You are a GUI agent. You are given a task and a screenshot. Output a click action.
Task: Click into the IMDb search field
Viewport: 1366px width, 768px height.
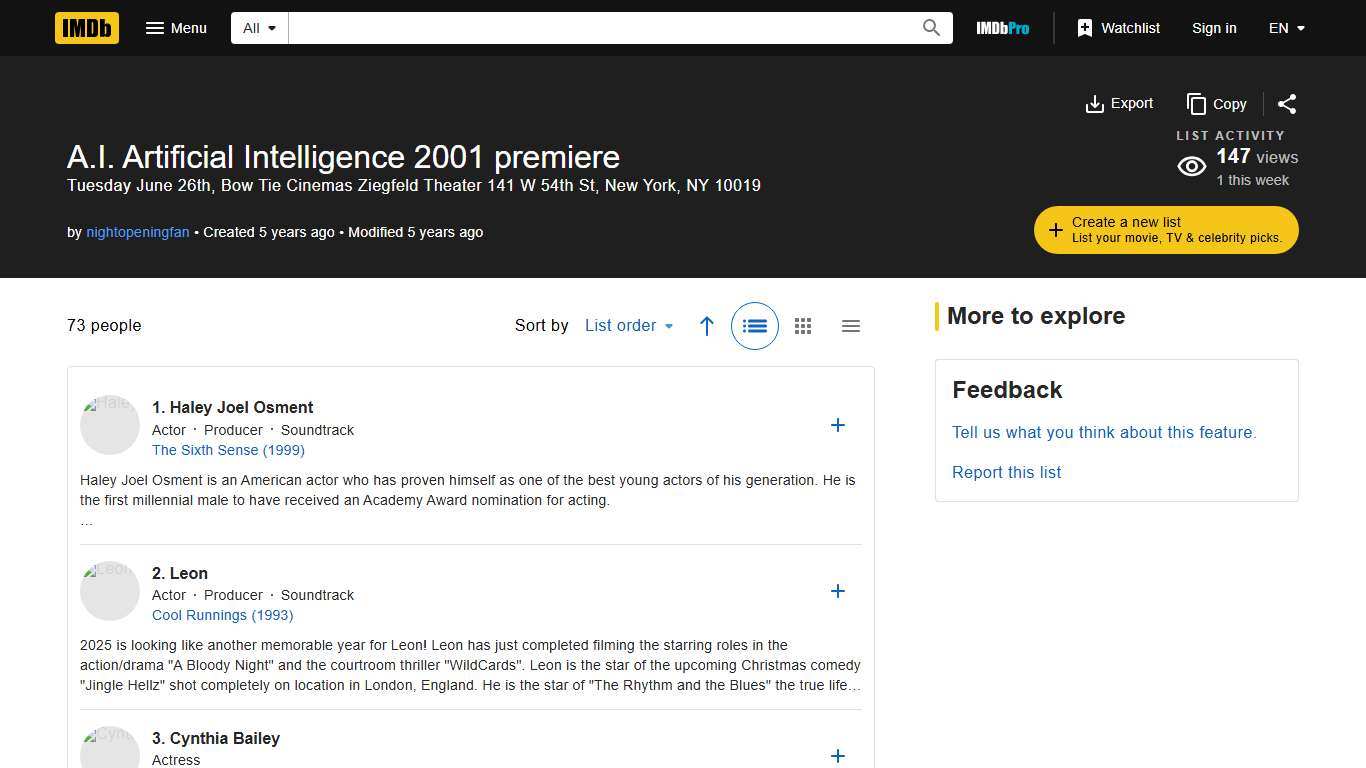(600, 28)
